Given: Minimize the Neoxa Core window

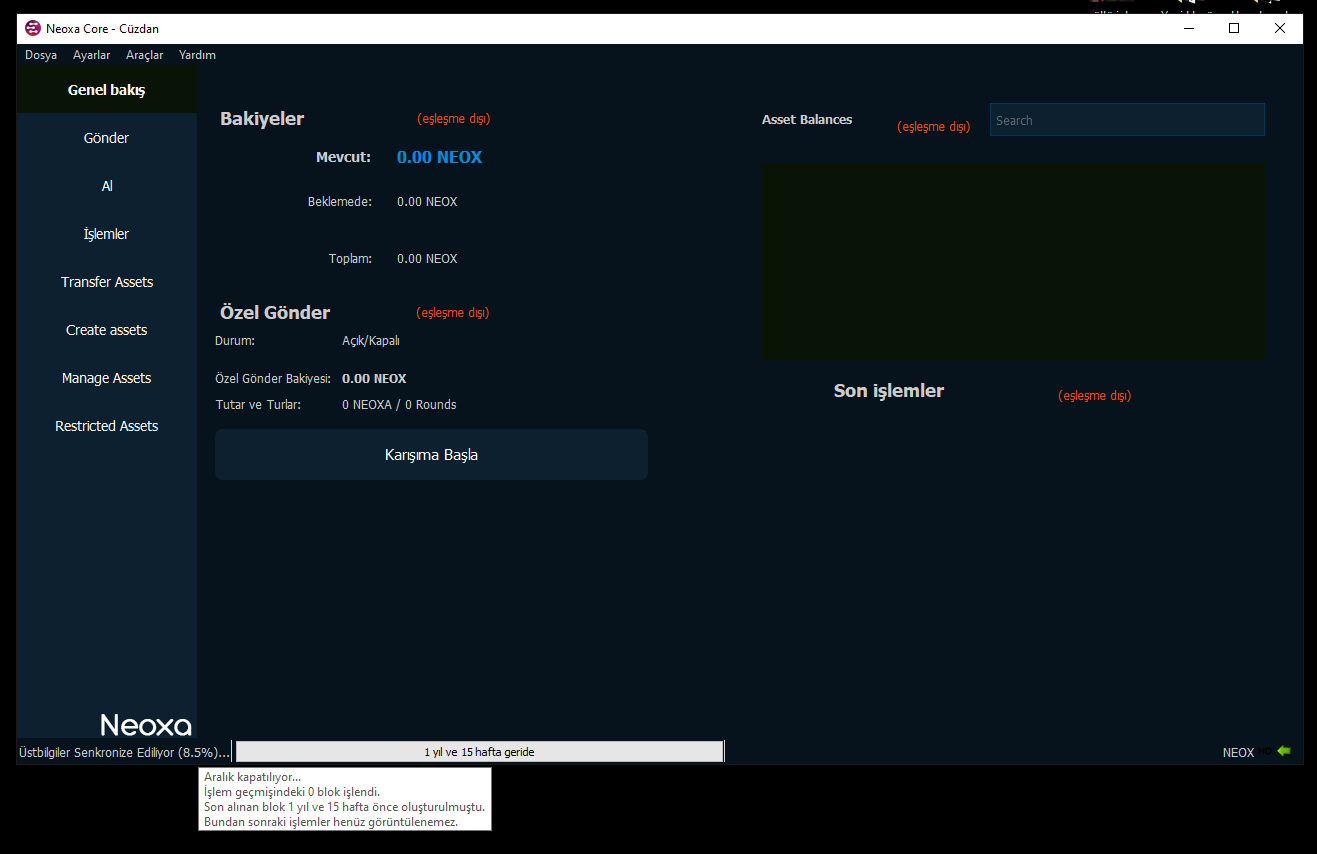Looking at the screenshot, I should 1189,29.
